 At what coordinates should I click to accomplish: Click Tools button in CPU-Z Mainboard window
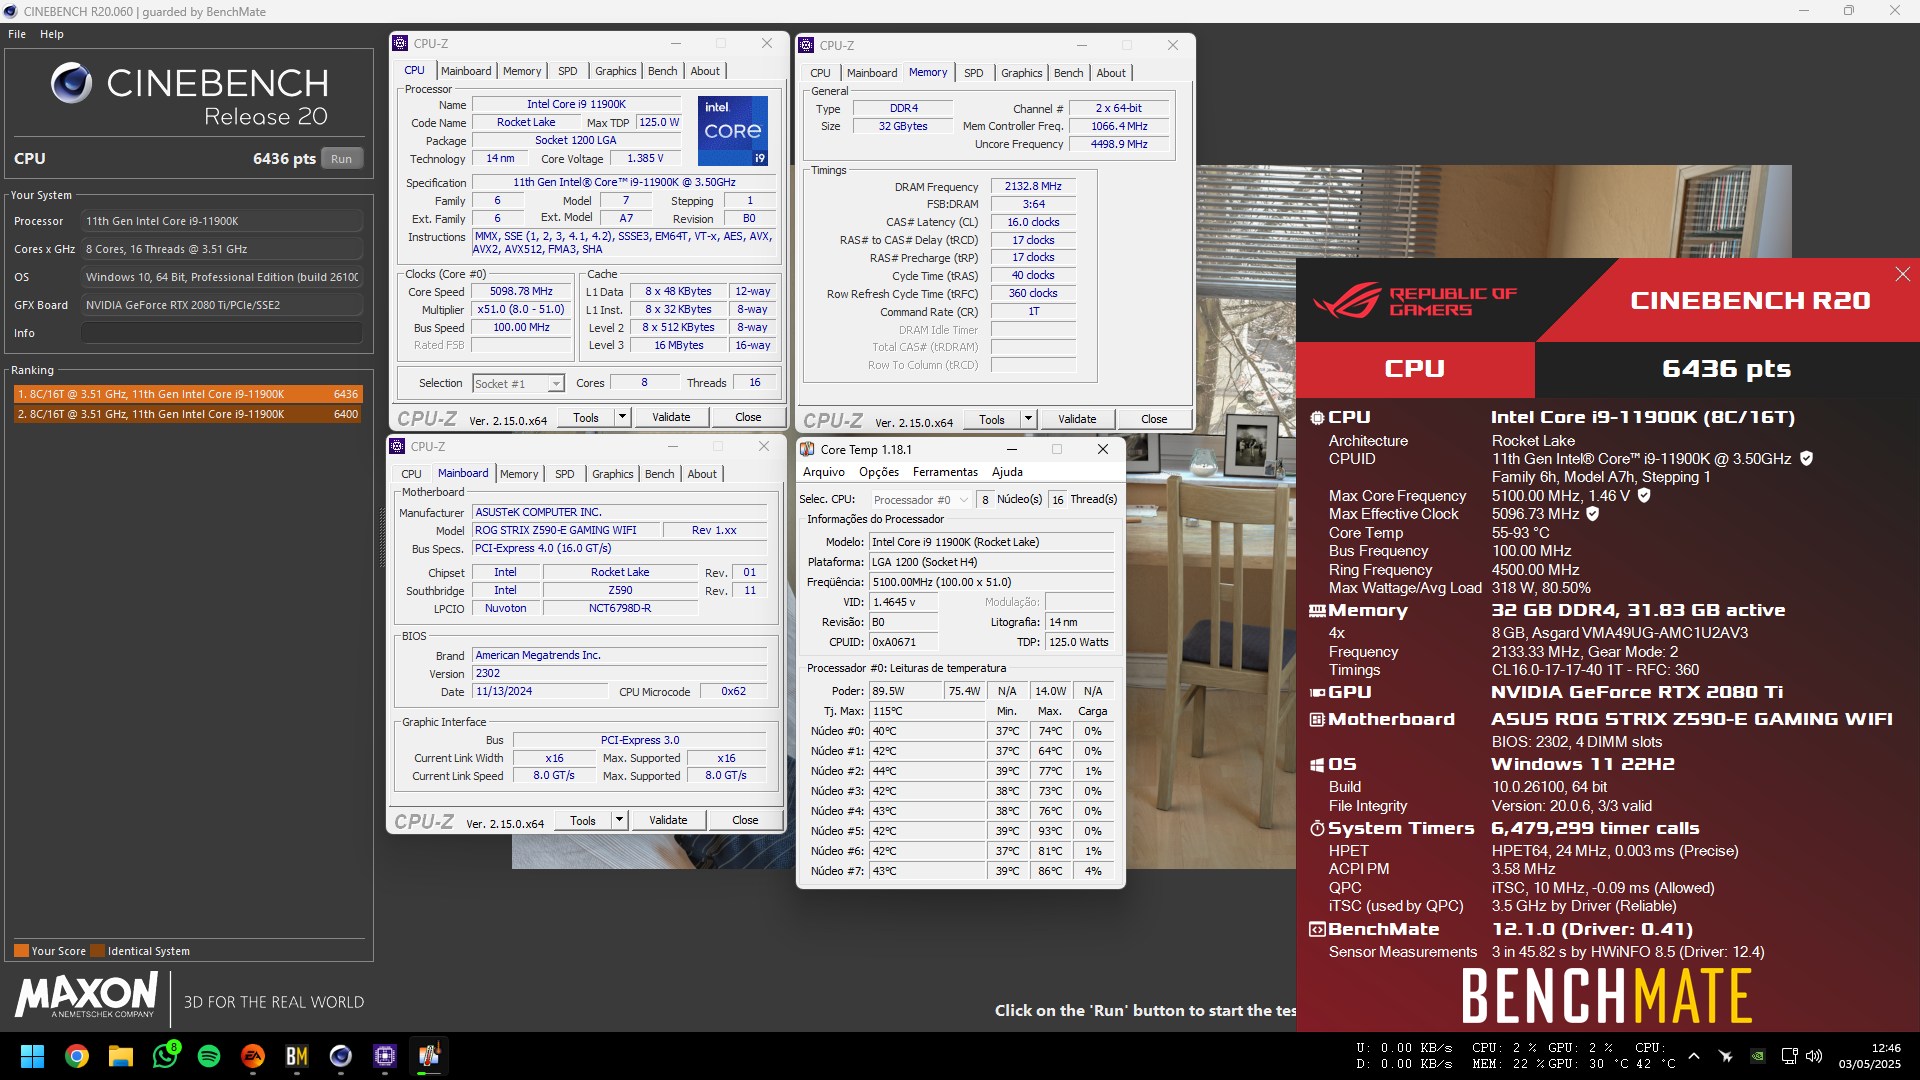tap(583, 820)
